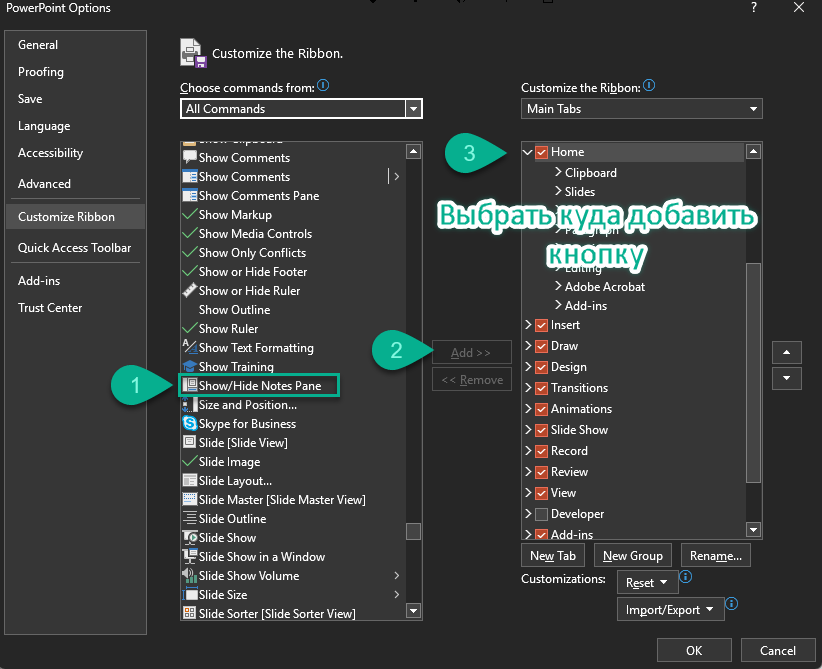Uncheck the Insert tab checkbox
Viewport: 822px width, 669px height.
point(542,326)
